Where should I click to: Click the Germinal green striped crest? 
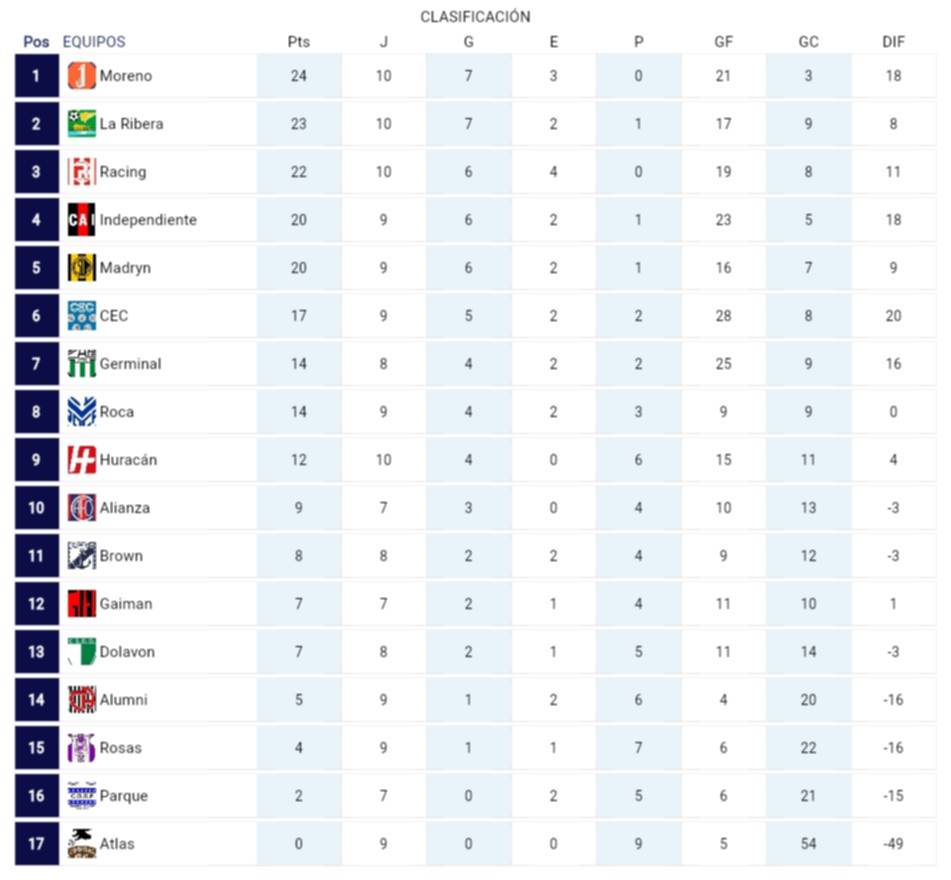click(x=82, y=364)
